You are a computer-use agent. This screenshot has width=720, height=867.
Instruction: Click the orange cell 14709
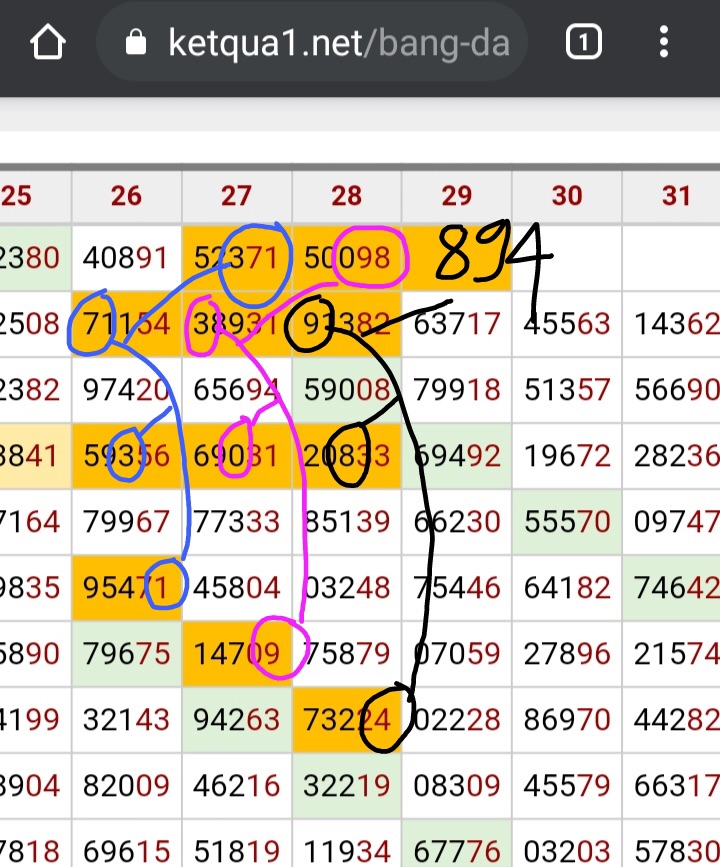pos(236,651)
